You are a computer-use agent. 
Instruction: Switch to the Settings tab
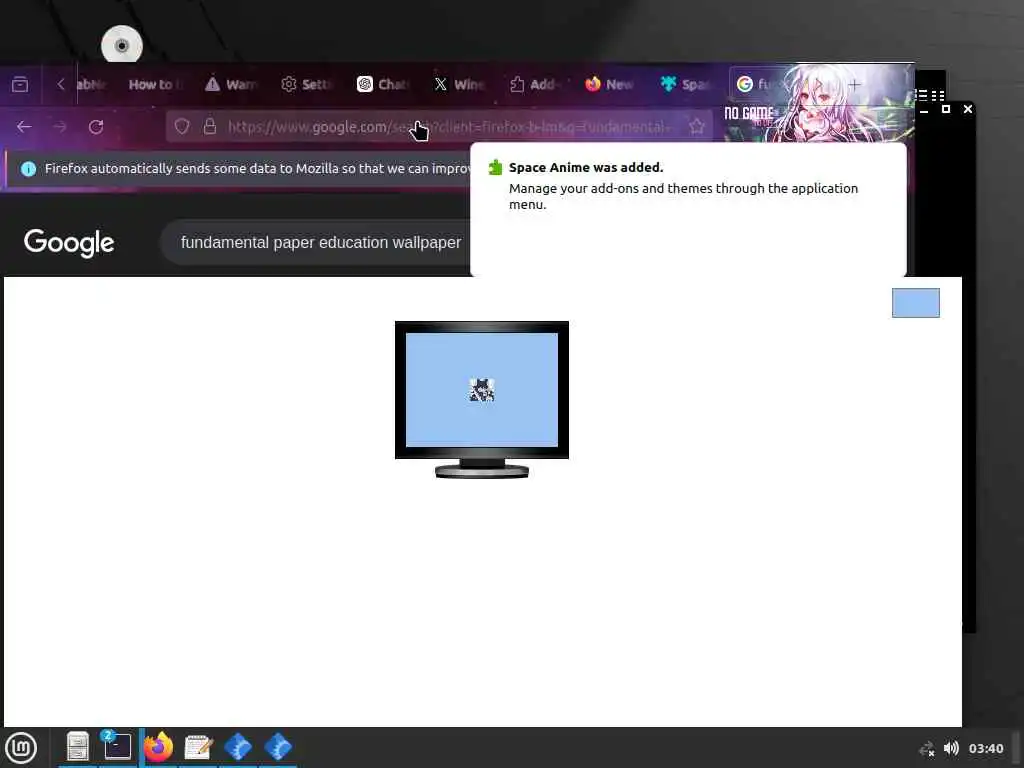pos(307,84)
